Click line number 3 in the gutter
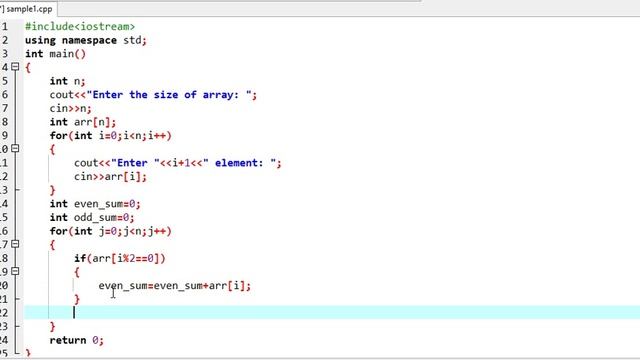Image resolution: width=640 pixels, height=360 pixels. point(4,54)
